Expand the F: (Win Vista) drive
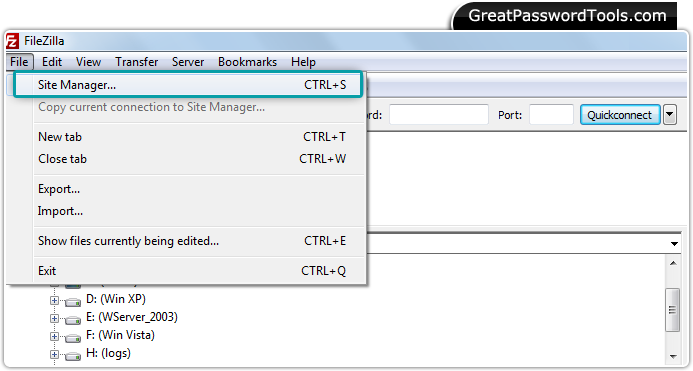Viewport: 693px width, 371px height. click(54, 337)
